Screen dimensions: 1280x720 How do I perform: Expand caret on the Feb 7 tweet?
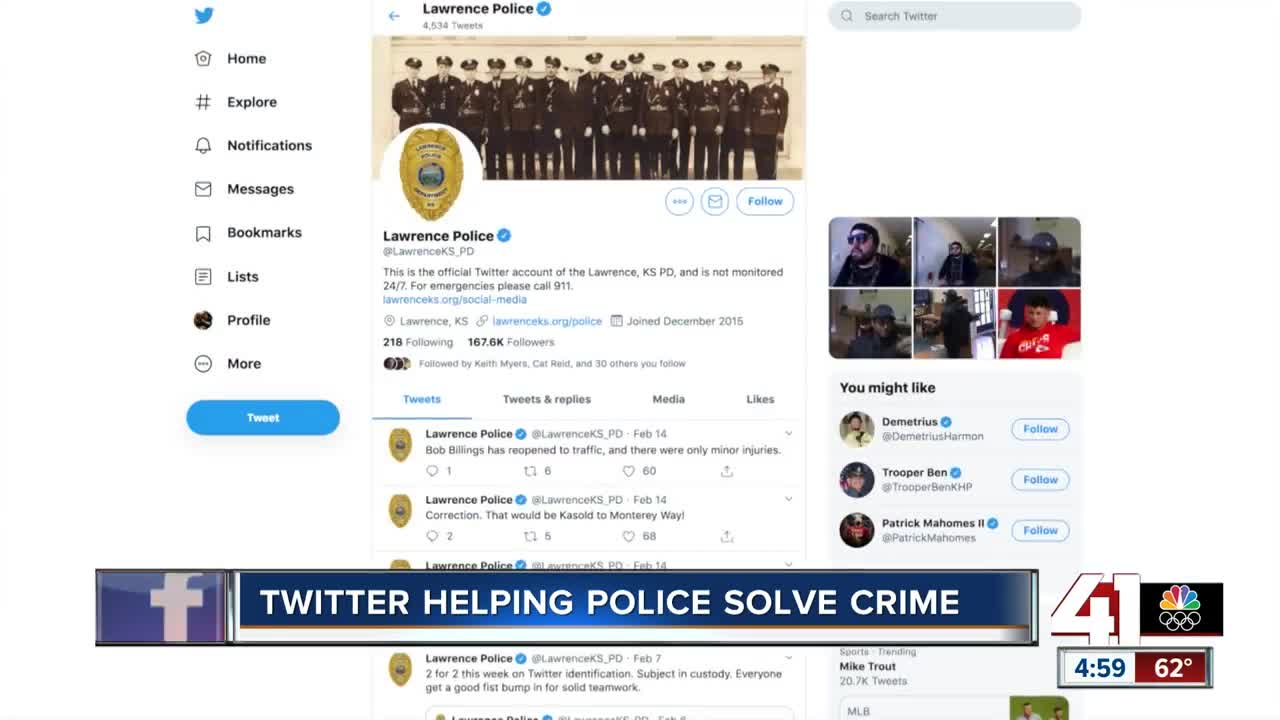click(x=788, y=658)
